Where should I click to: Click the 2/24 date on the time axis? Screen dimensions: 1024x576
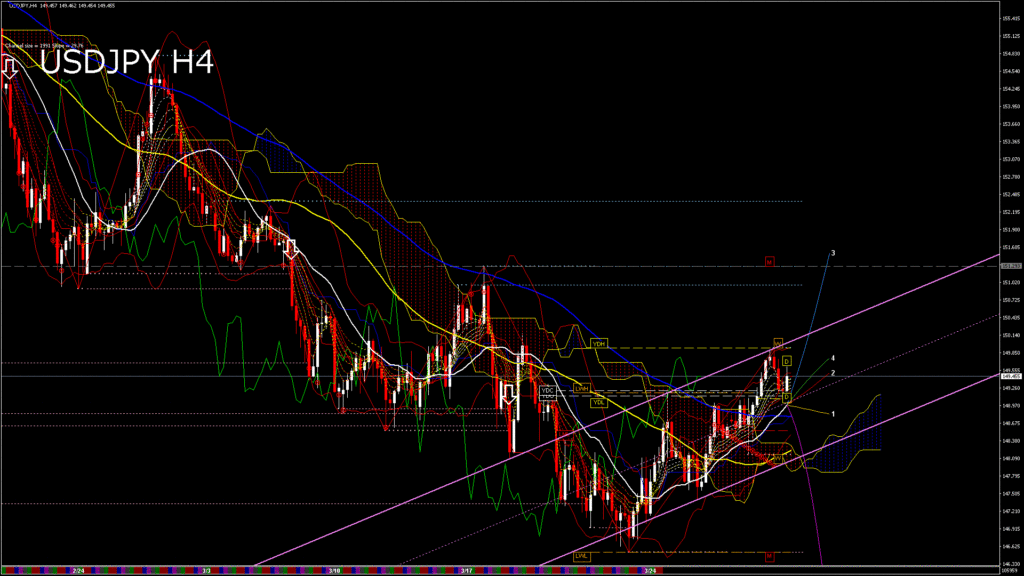click(78, 571)
